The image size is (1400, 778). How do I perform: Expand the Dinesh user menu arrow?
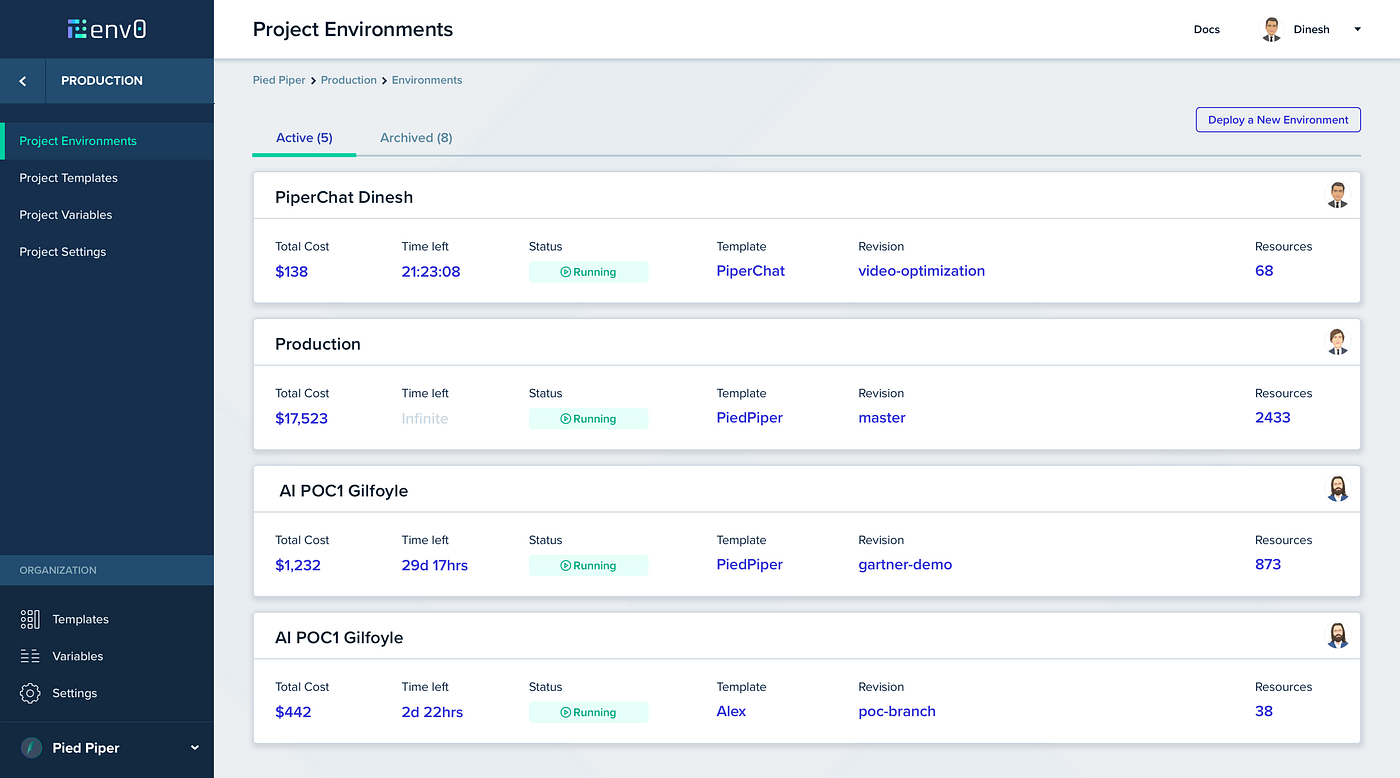tap(1357, 29)
